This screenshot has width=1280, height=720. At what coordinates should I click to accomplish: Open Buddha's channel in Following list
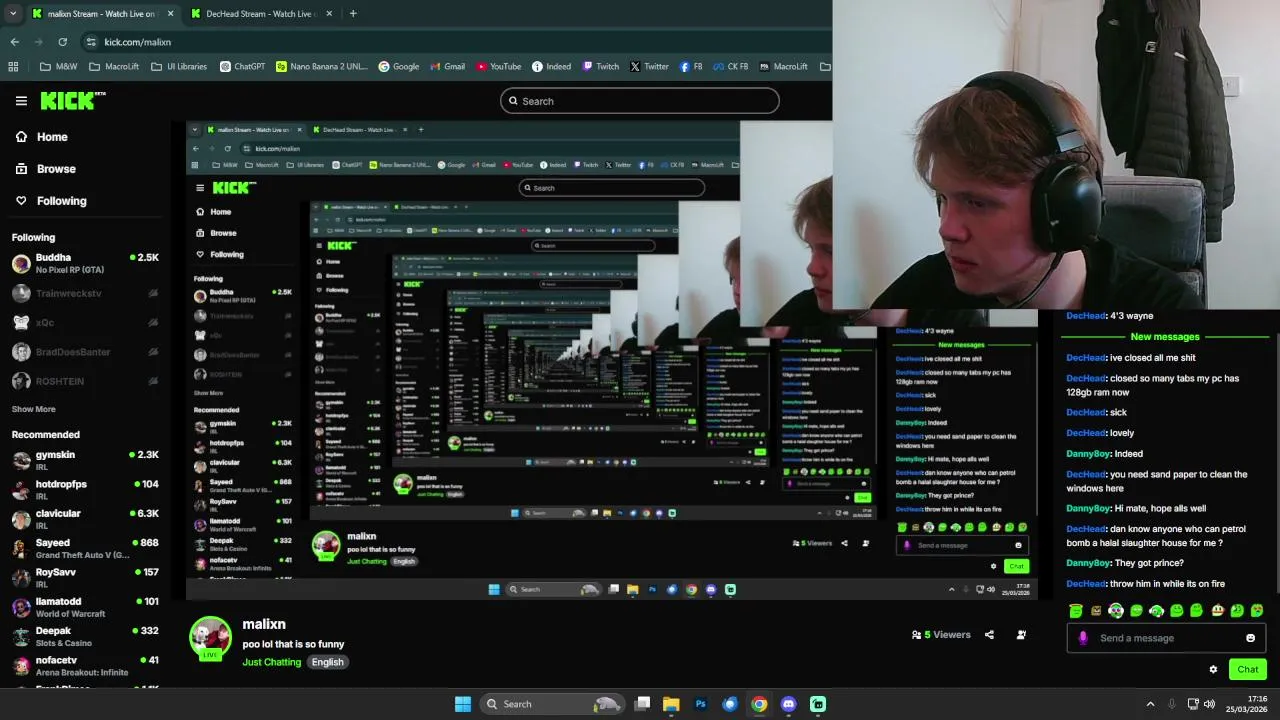click(x=85, y=263)
